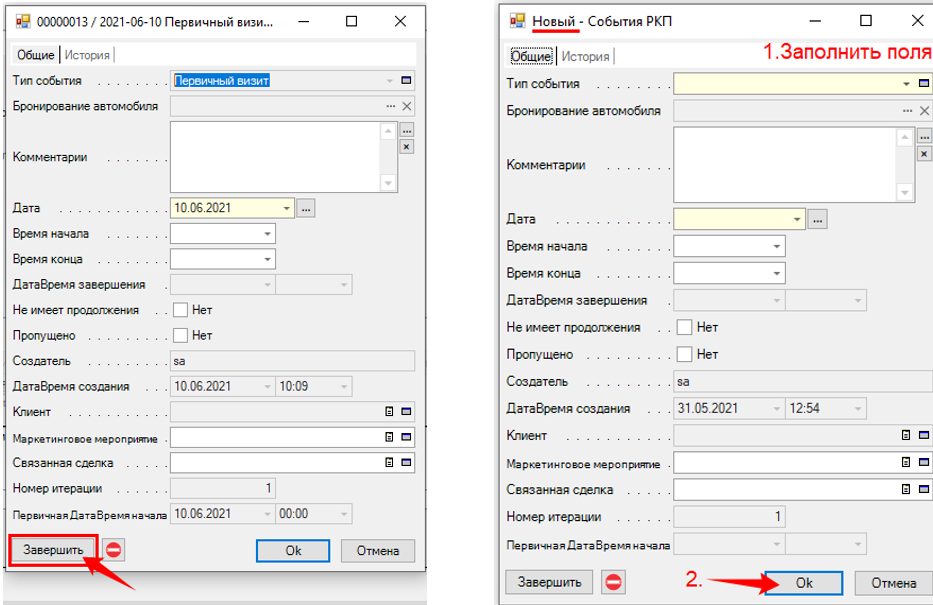
Task: Toggle Пропущено checkbox in Новый События РКП window
Action: click(x=685, y=354)
